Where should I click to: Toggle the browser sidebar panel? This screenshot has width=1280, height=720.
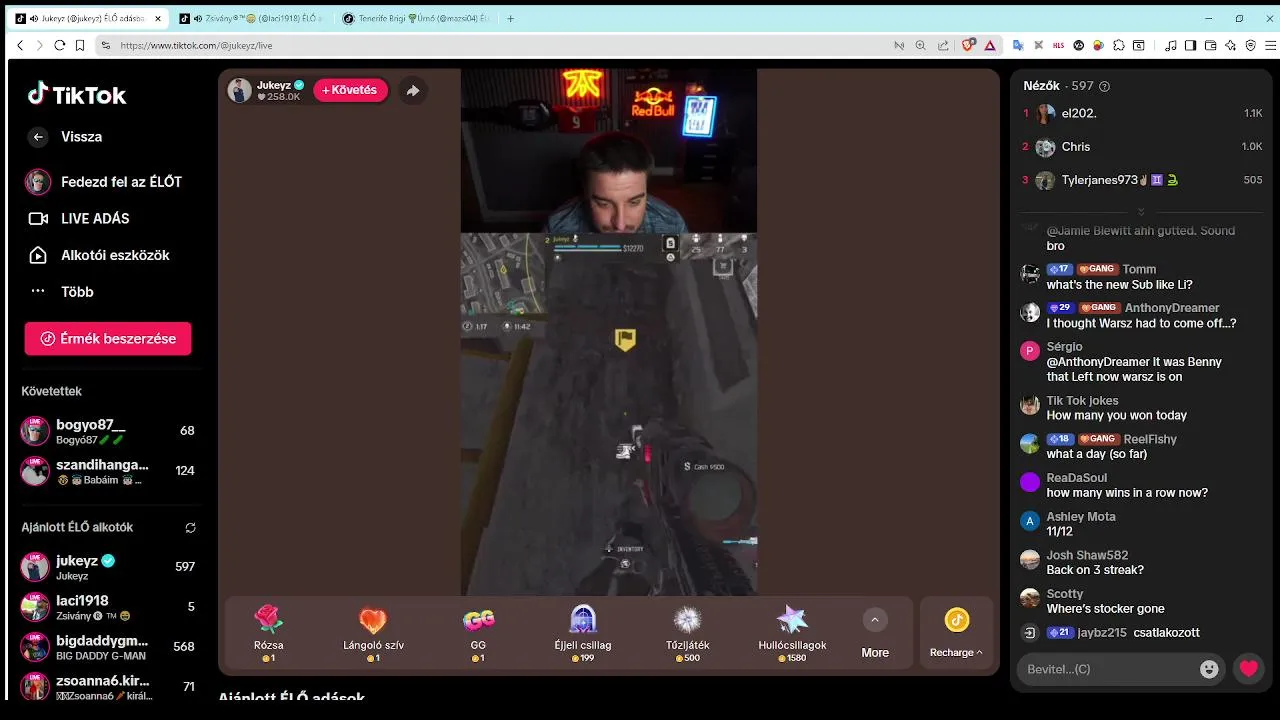pos(1190,45)
